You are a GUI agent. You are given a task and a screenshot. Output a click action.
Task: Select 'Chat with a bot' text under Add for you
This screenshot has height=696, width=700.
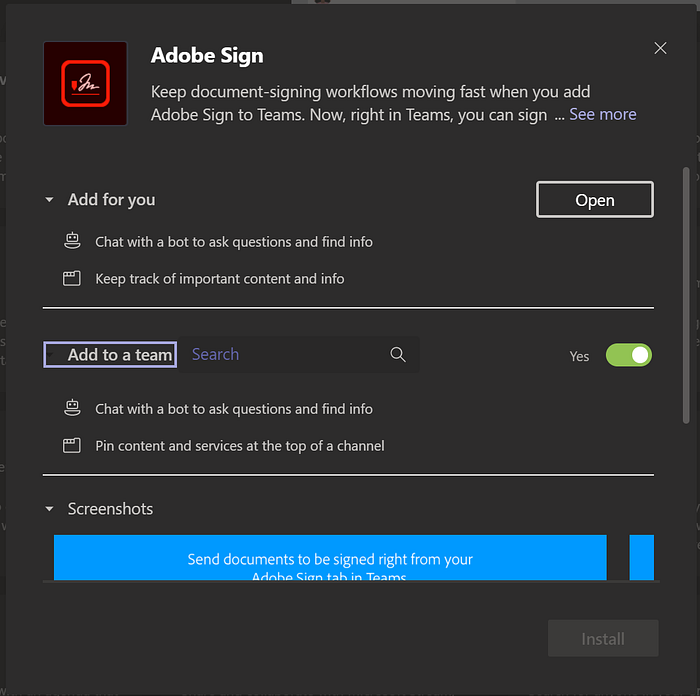[x=233, y=242]
